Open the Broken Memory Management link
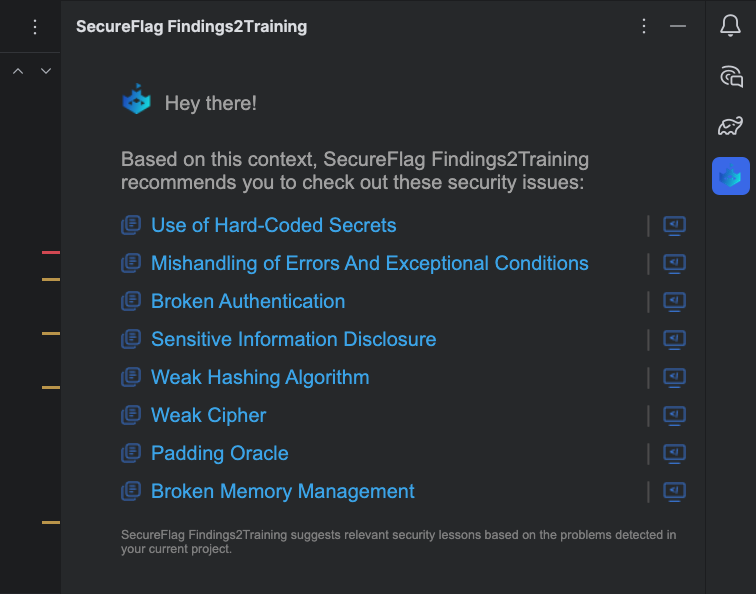 click(282, 492)
